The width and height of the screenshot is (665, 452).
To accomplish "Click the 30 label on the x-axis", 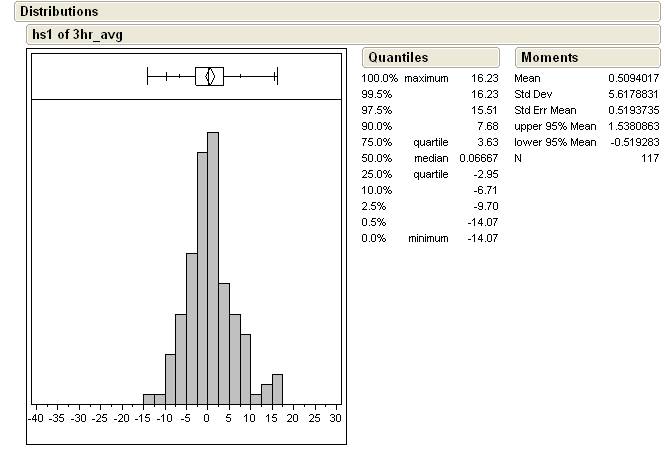I will pyautogui.click(x=335, y=417).
